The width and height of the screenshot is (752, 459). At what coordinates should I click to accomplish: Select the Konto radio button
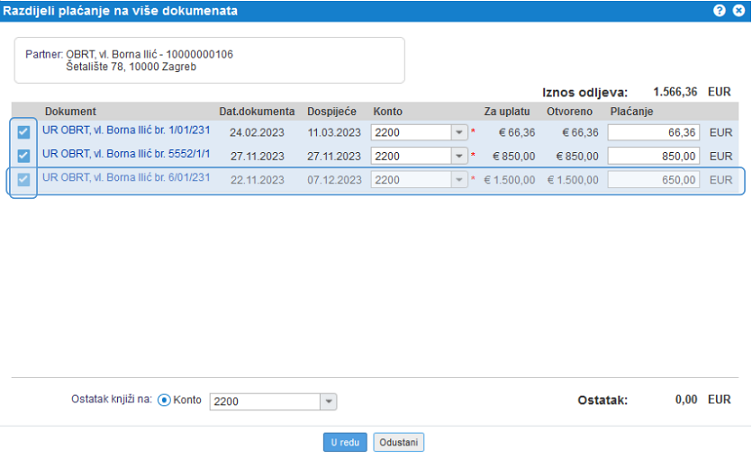point(164,400)
